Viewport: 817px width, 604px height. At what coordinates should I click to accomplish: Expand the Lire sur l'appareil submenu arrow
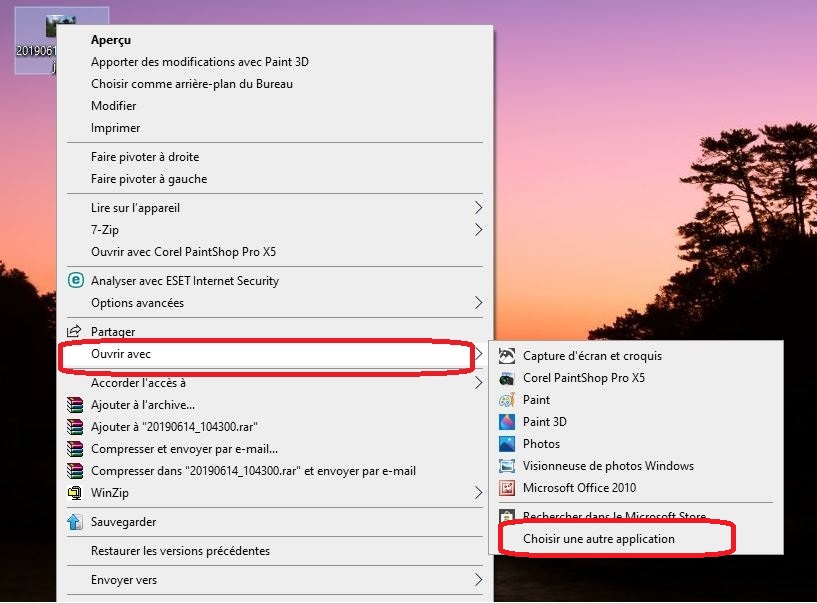click(478, 207)
